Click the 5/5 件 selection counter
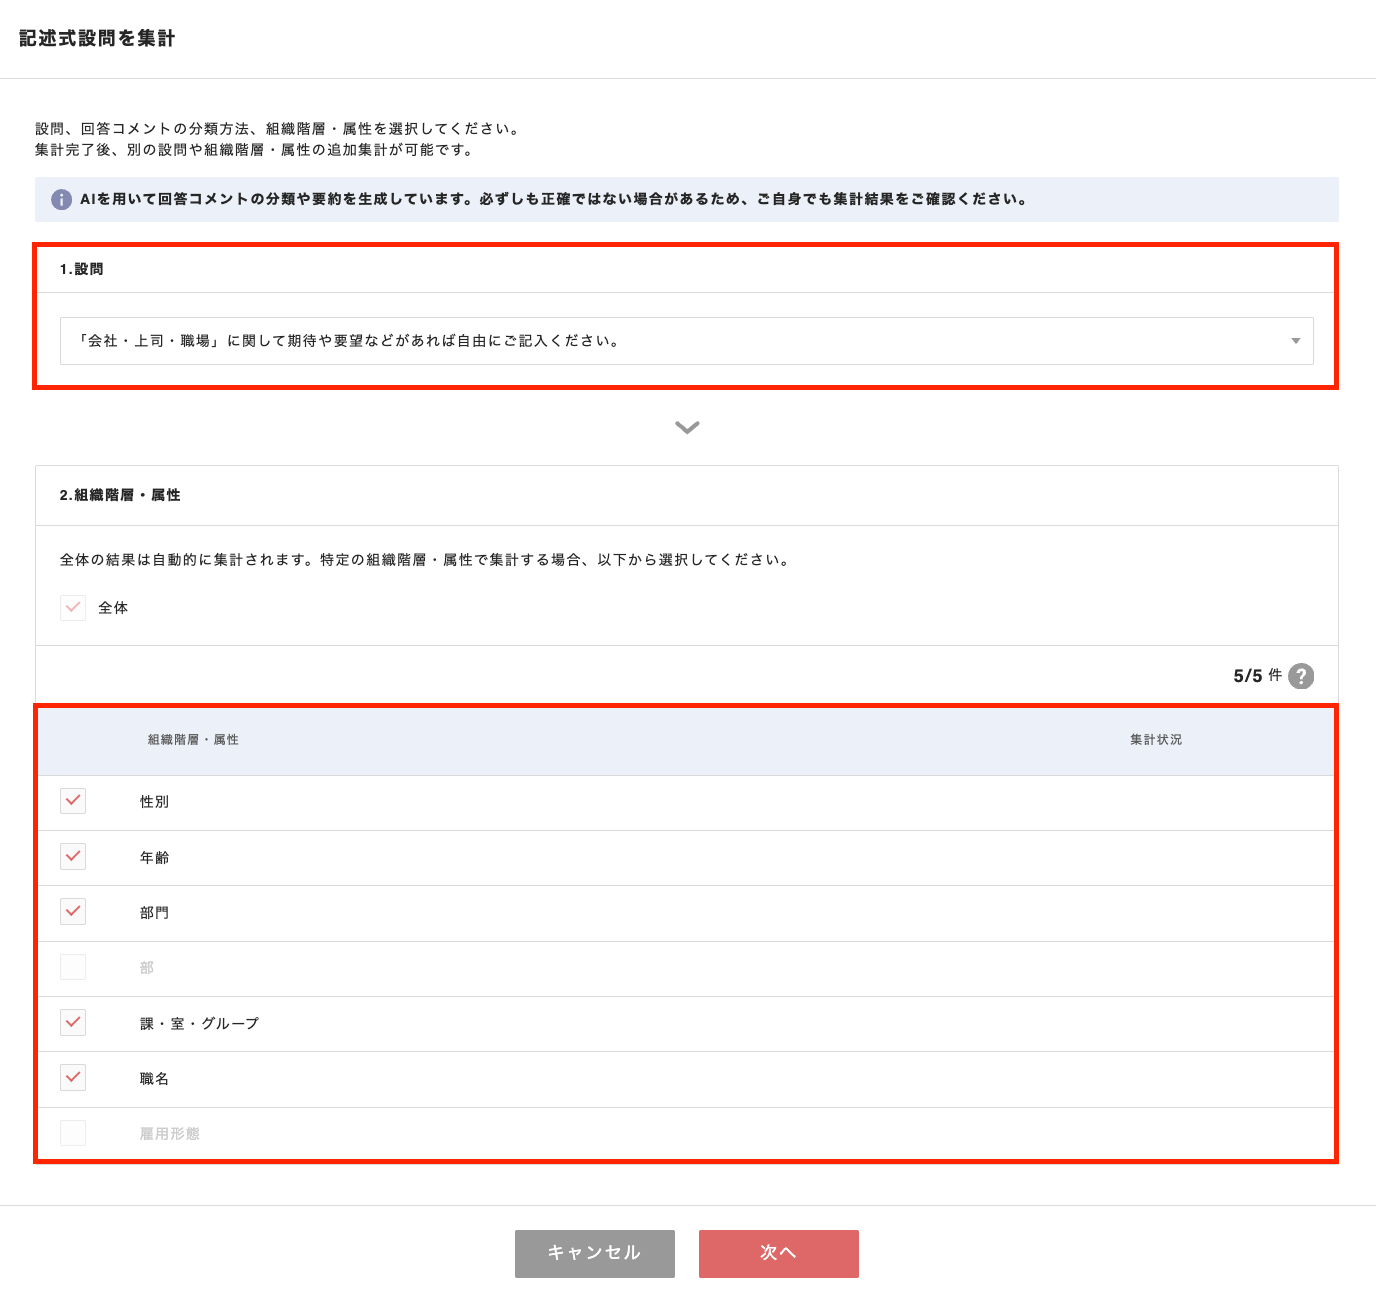The width and height of the screenshot is (1376, 1302). 1256,676
